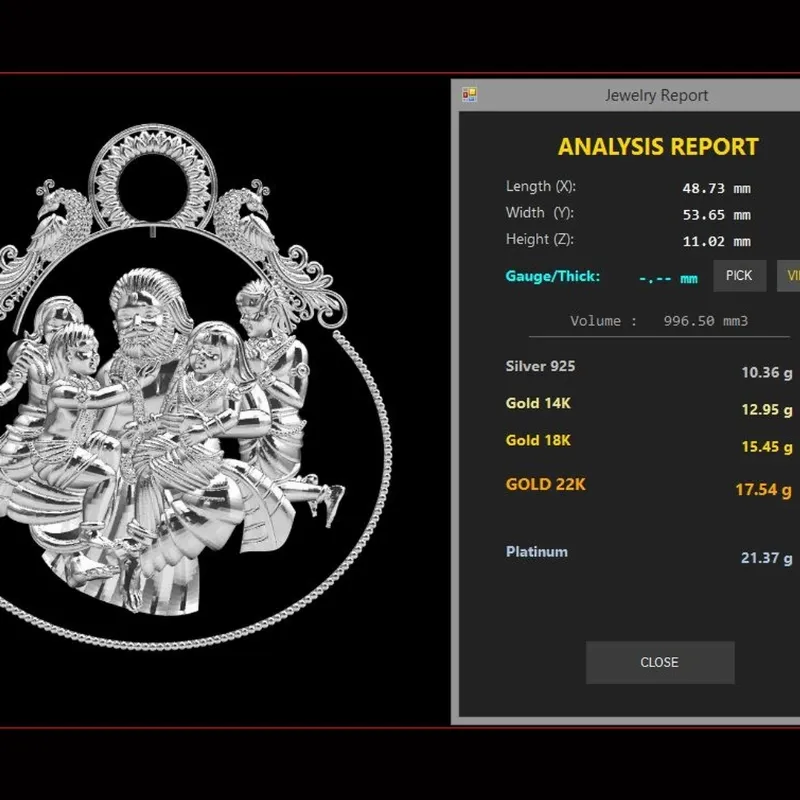Select the Height (Z) value 11.02 mm
800x800 pixels.
point(716,241)
